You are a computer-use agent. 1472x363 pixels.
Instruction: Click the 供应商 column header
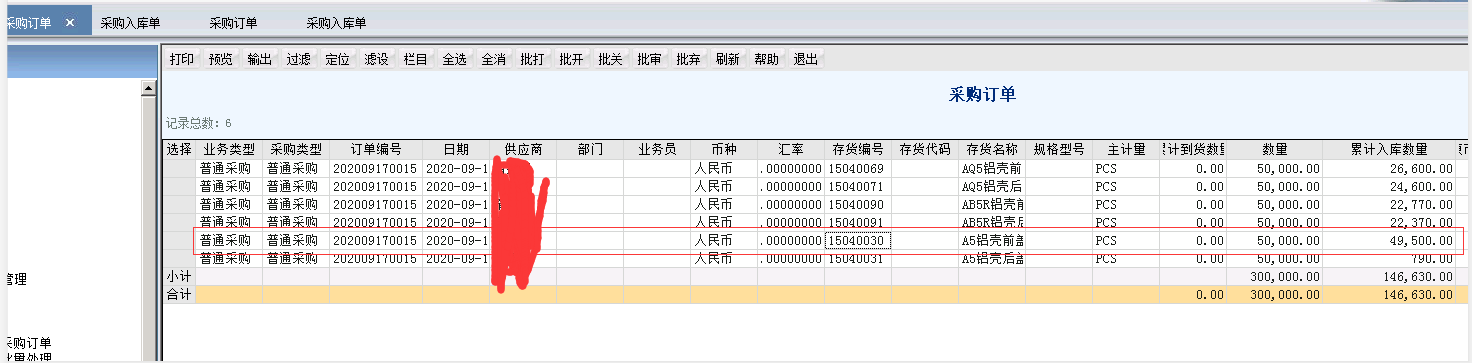[x=523, y=149]
